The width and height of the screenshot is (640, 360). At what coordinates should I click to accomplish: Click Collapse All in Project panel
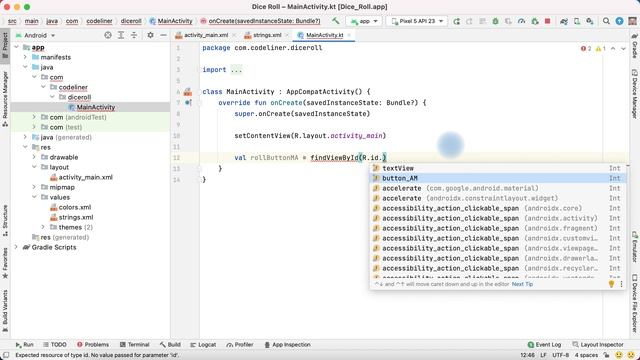[134, 35]
